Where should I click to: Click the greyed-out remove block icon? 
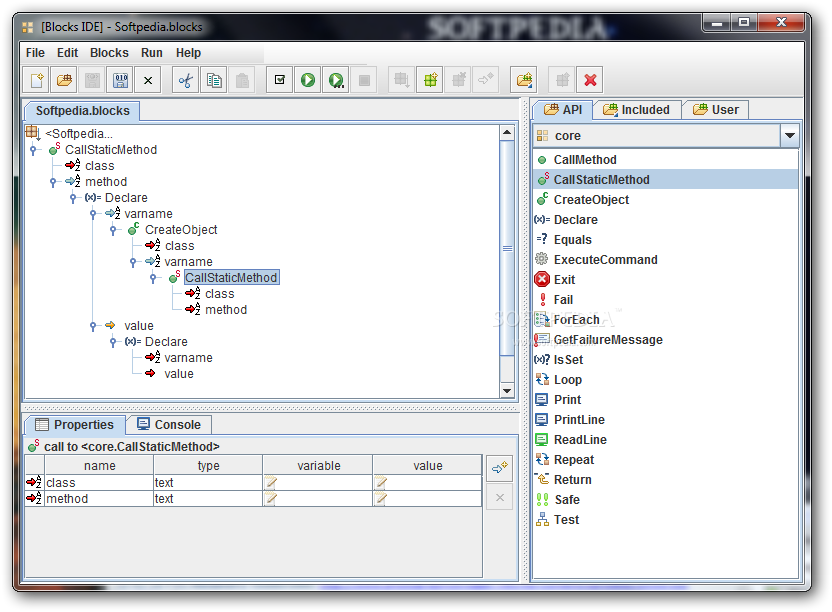point(458,80)
